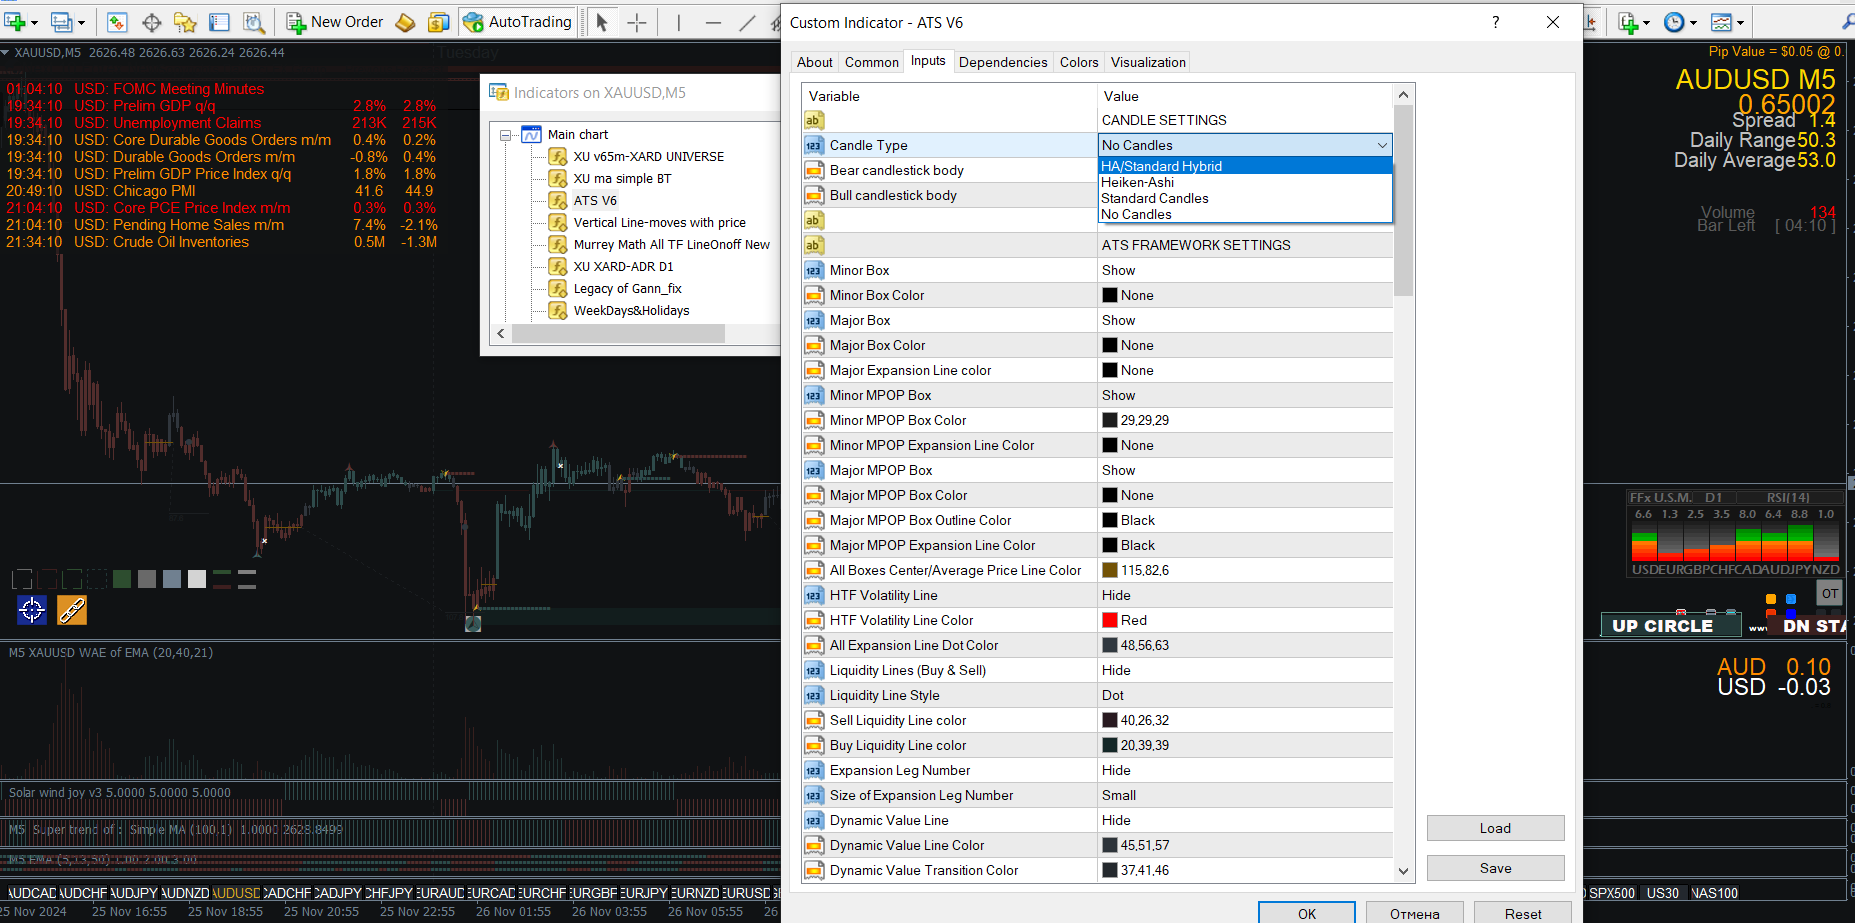Open the chart periodicity clock icon
Screen dimensions: 1855x923
point(1673,22)
